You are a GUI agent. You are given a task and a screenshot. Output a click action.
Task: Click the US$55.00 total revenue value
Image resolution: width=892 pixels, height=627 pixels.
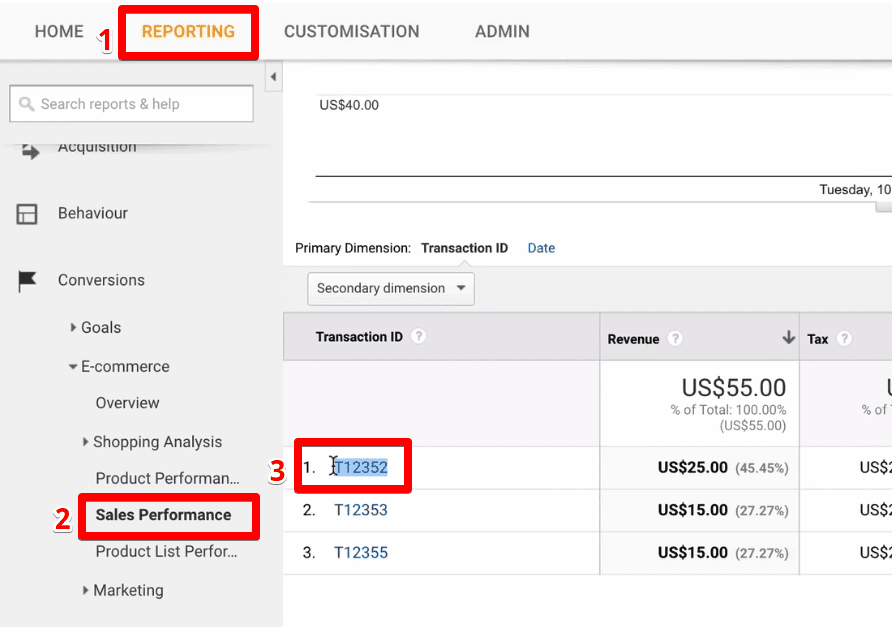tap(734, 387)
